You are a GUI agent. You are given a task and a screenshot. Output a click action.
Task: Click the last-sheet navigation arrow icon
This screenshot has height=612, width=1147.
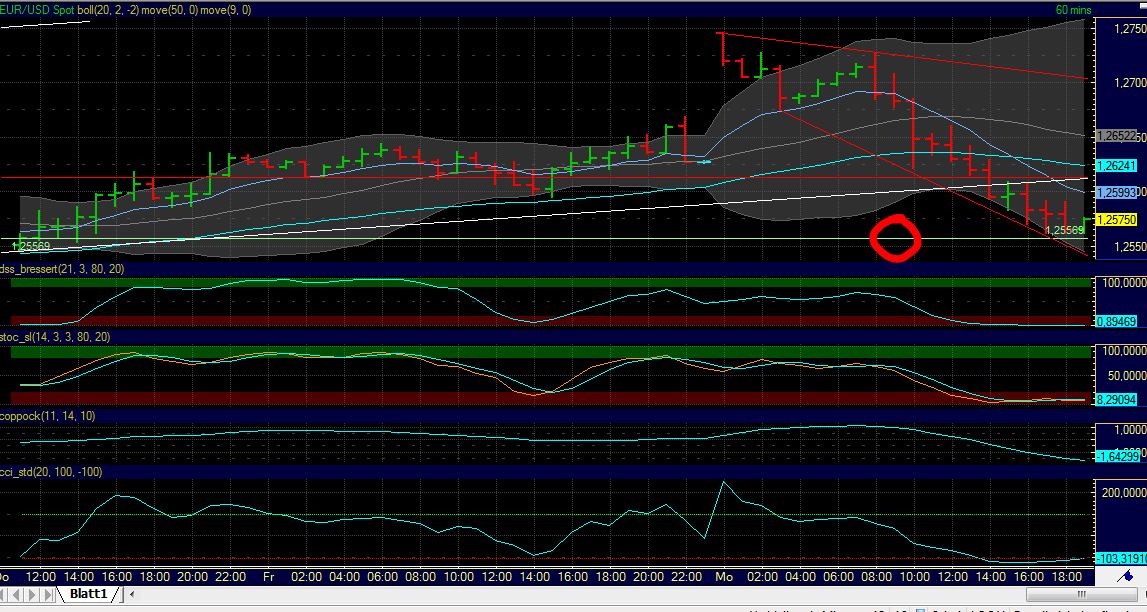46,594
